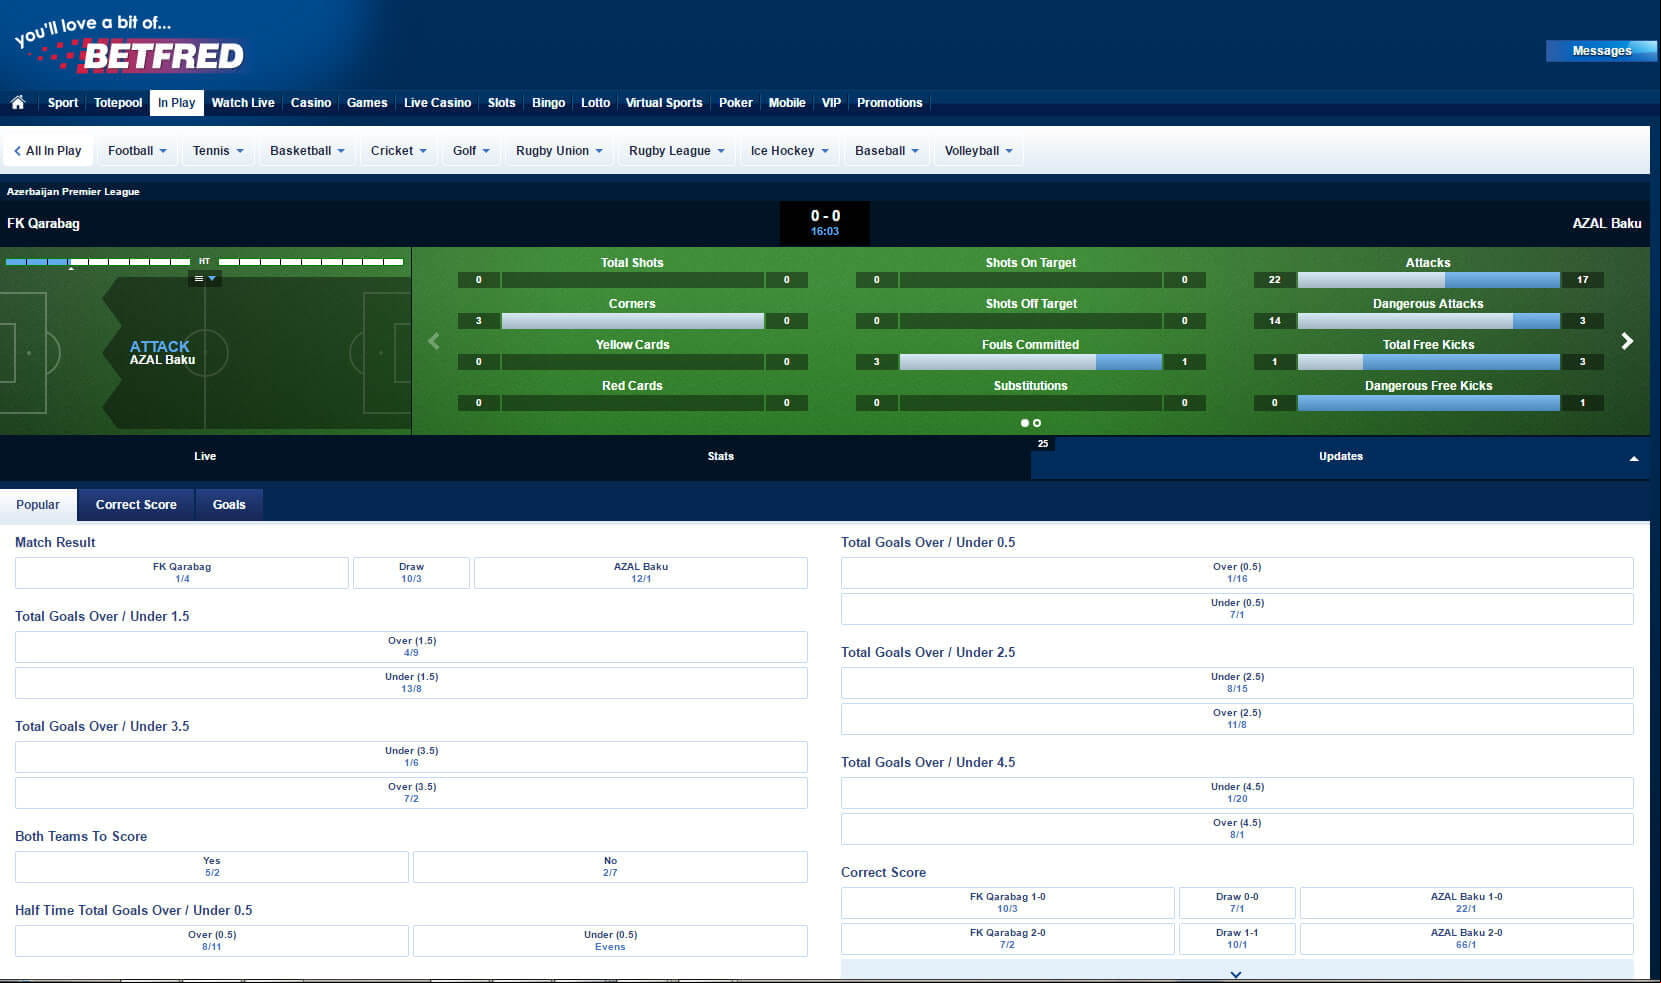Select Over (0.5) at 1/16

click(1237, 573)
